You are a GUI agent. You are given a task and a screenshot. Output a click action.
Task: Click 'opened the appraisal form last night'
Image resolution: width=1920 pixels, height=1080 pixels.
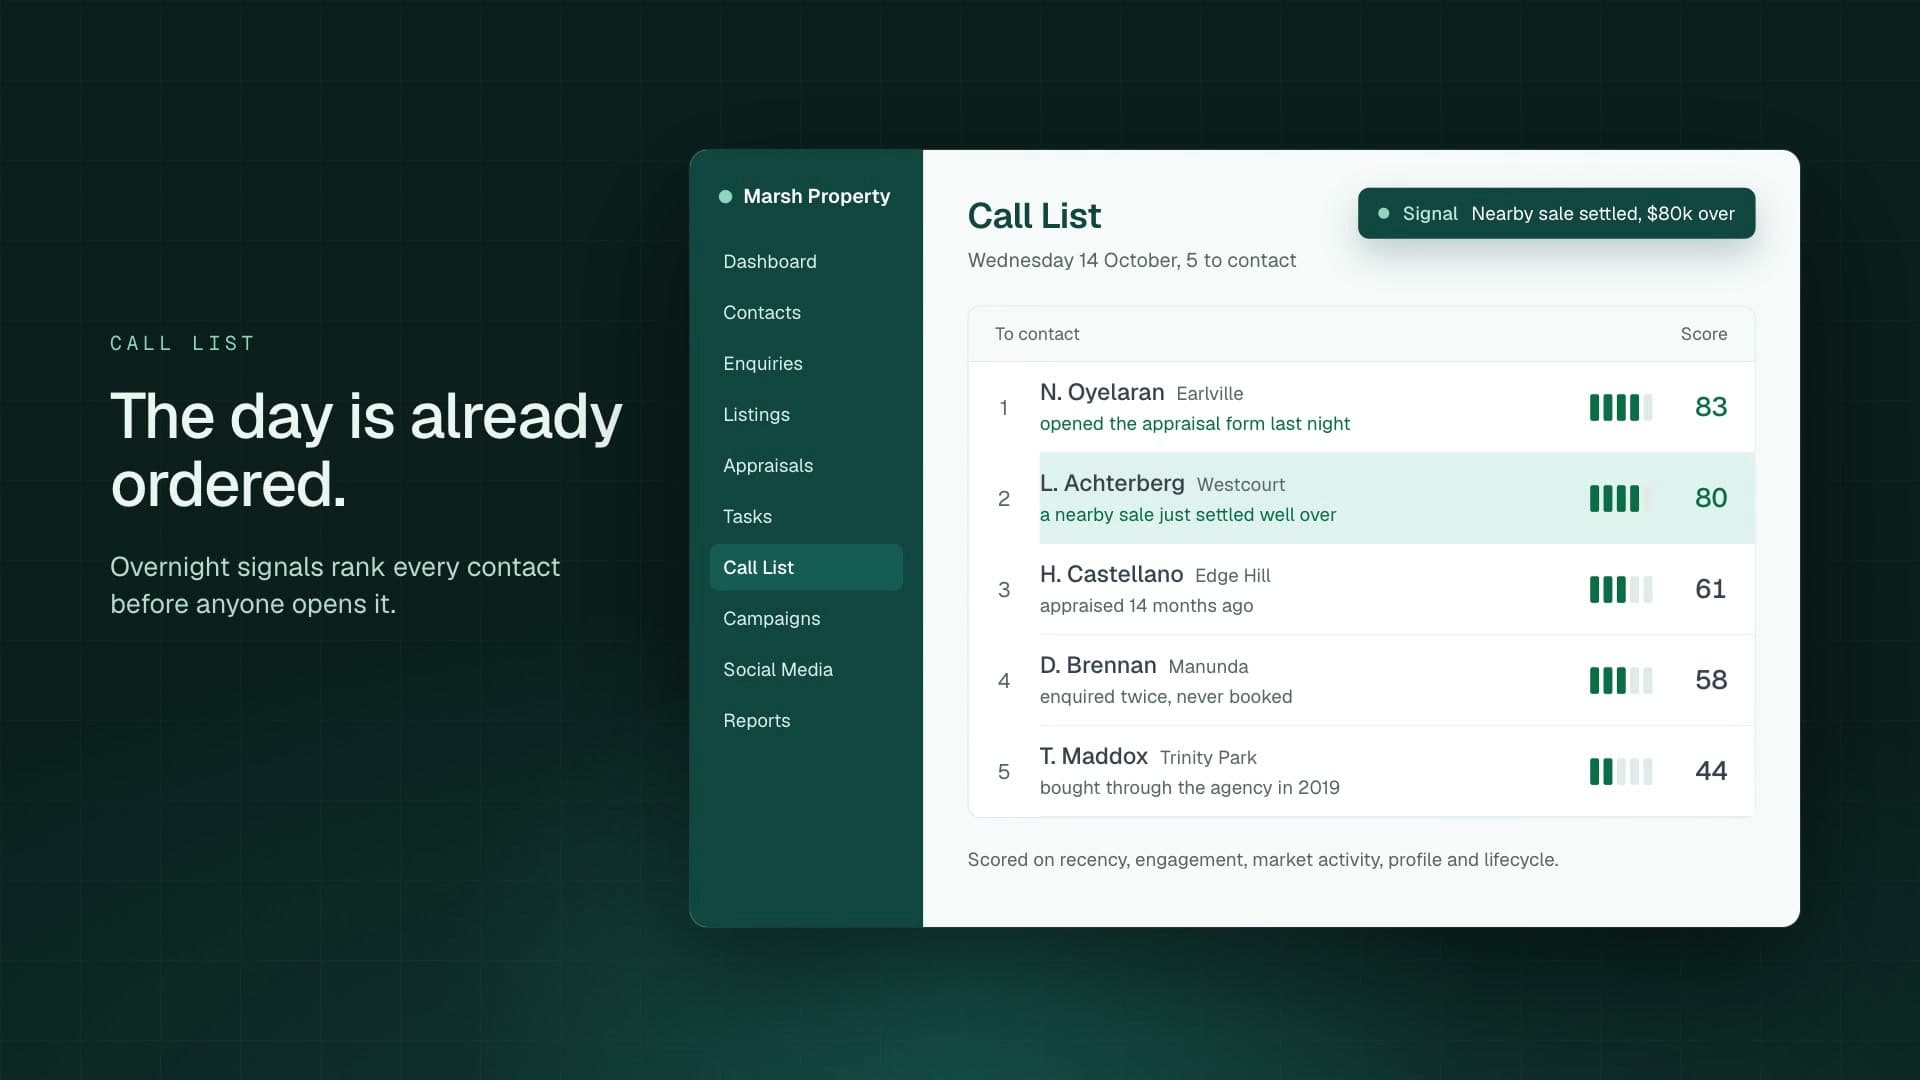click(x=1195, y=424)
